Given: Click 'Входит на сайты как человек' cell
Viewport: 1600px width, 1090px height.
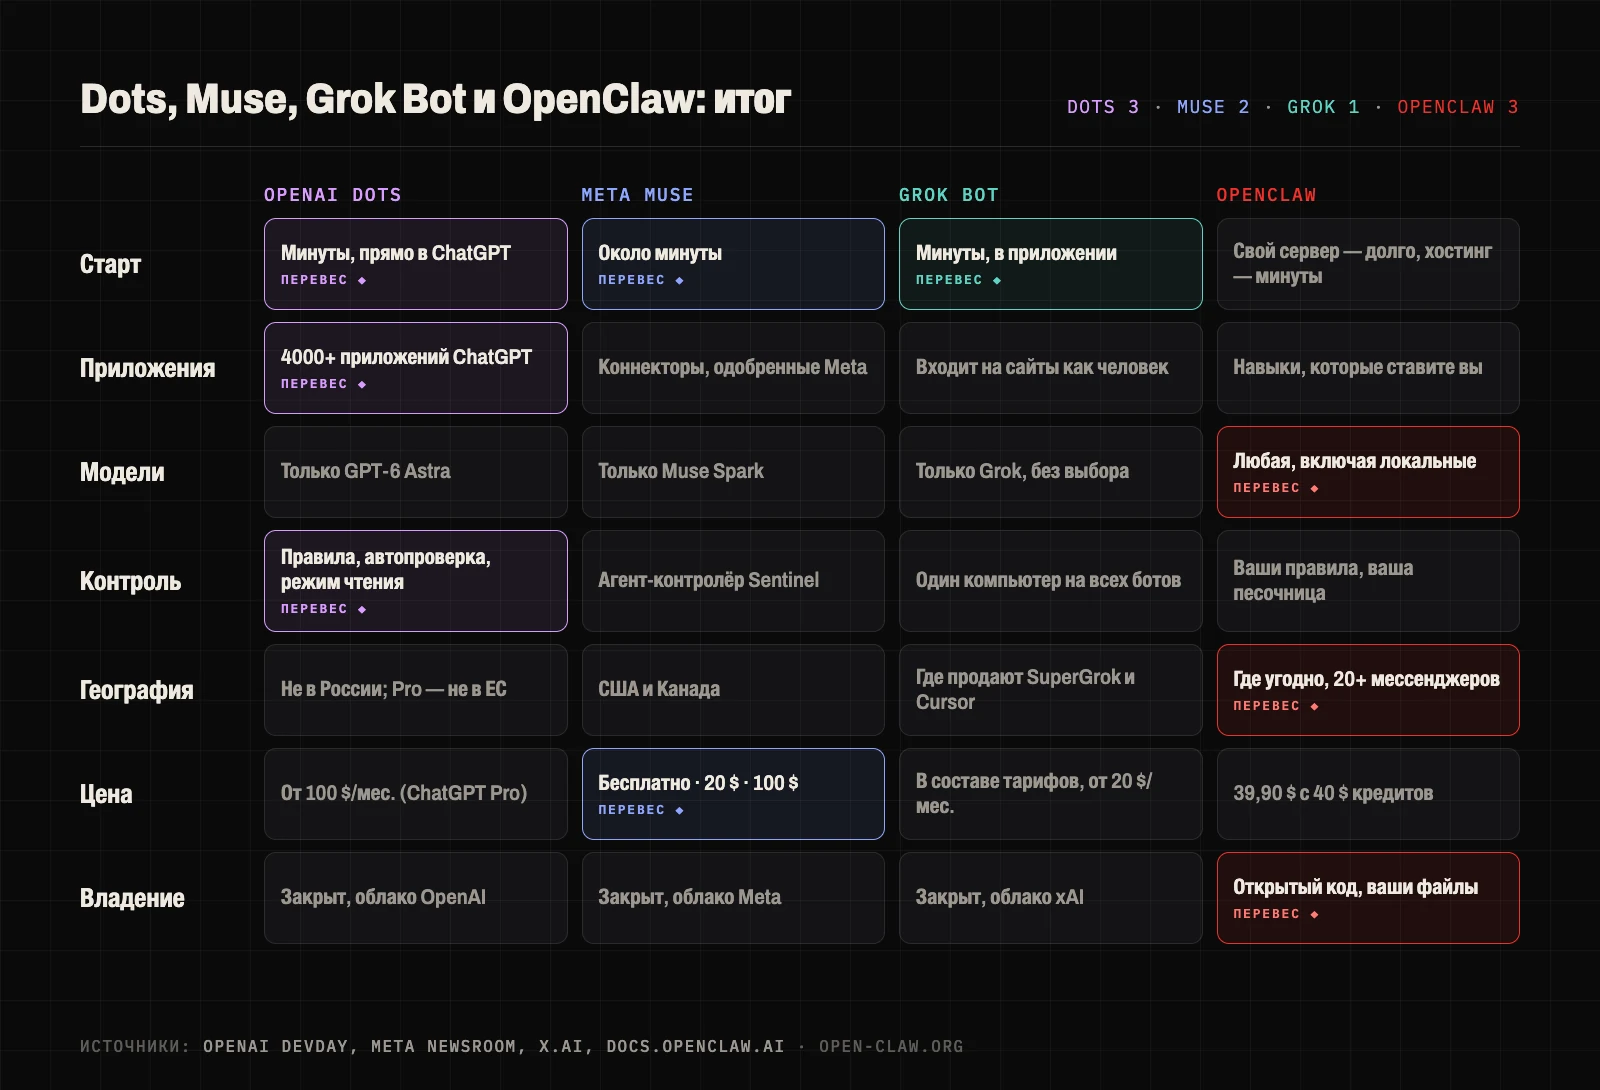Looking at the screenshot, I should coord(1050,368).
